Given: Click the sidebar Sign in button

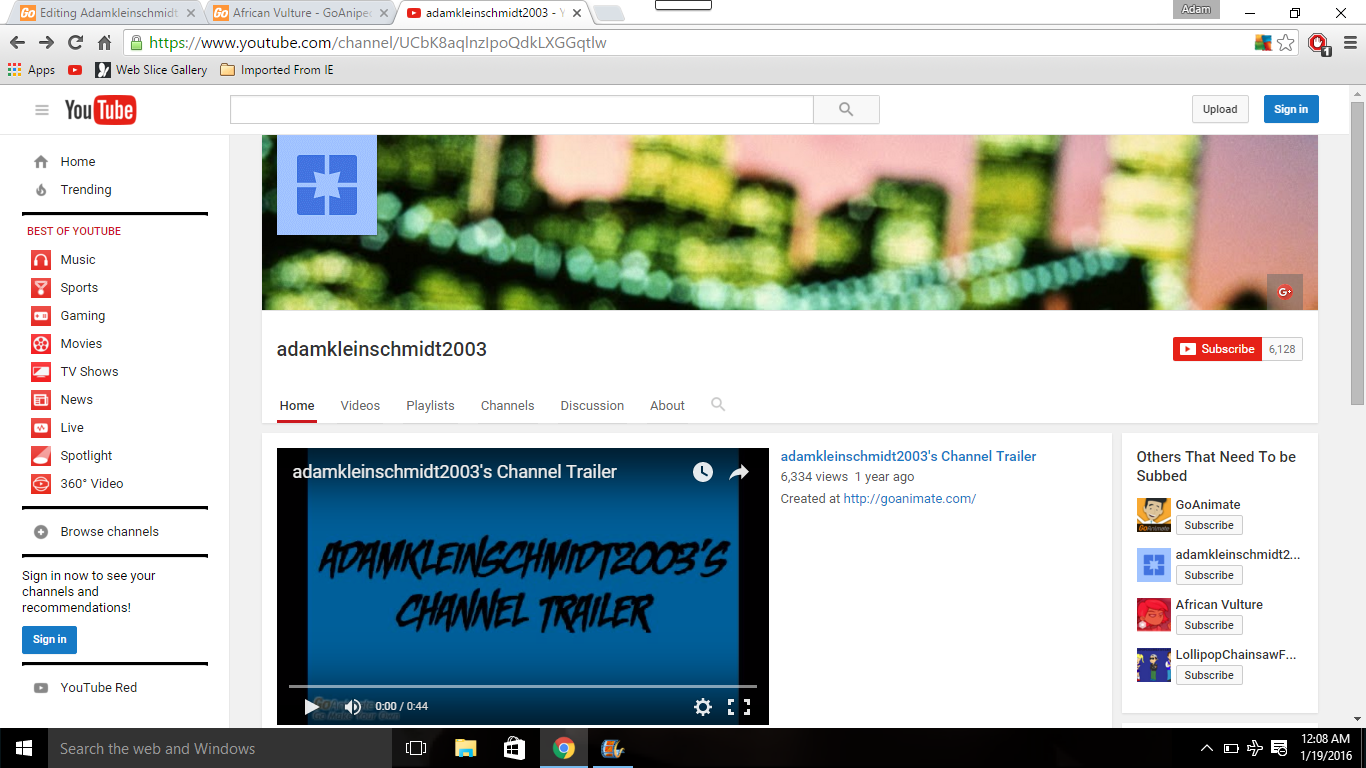Looking at the screenshot, I should pyautogui.click(x=49, y=640).
